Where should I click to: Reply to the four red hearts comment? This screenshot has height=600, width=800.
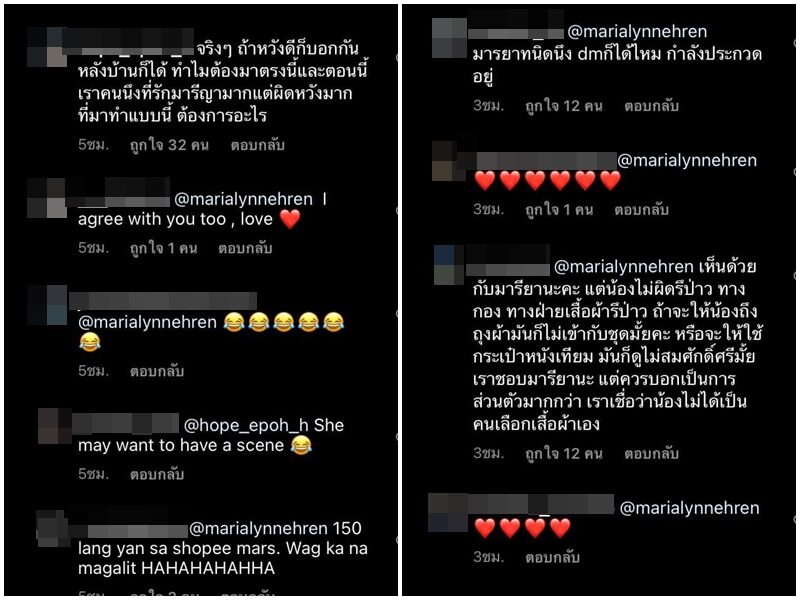553,557
